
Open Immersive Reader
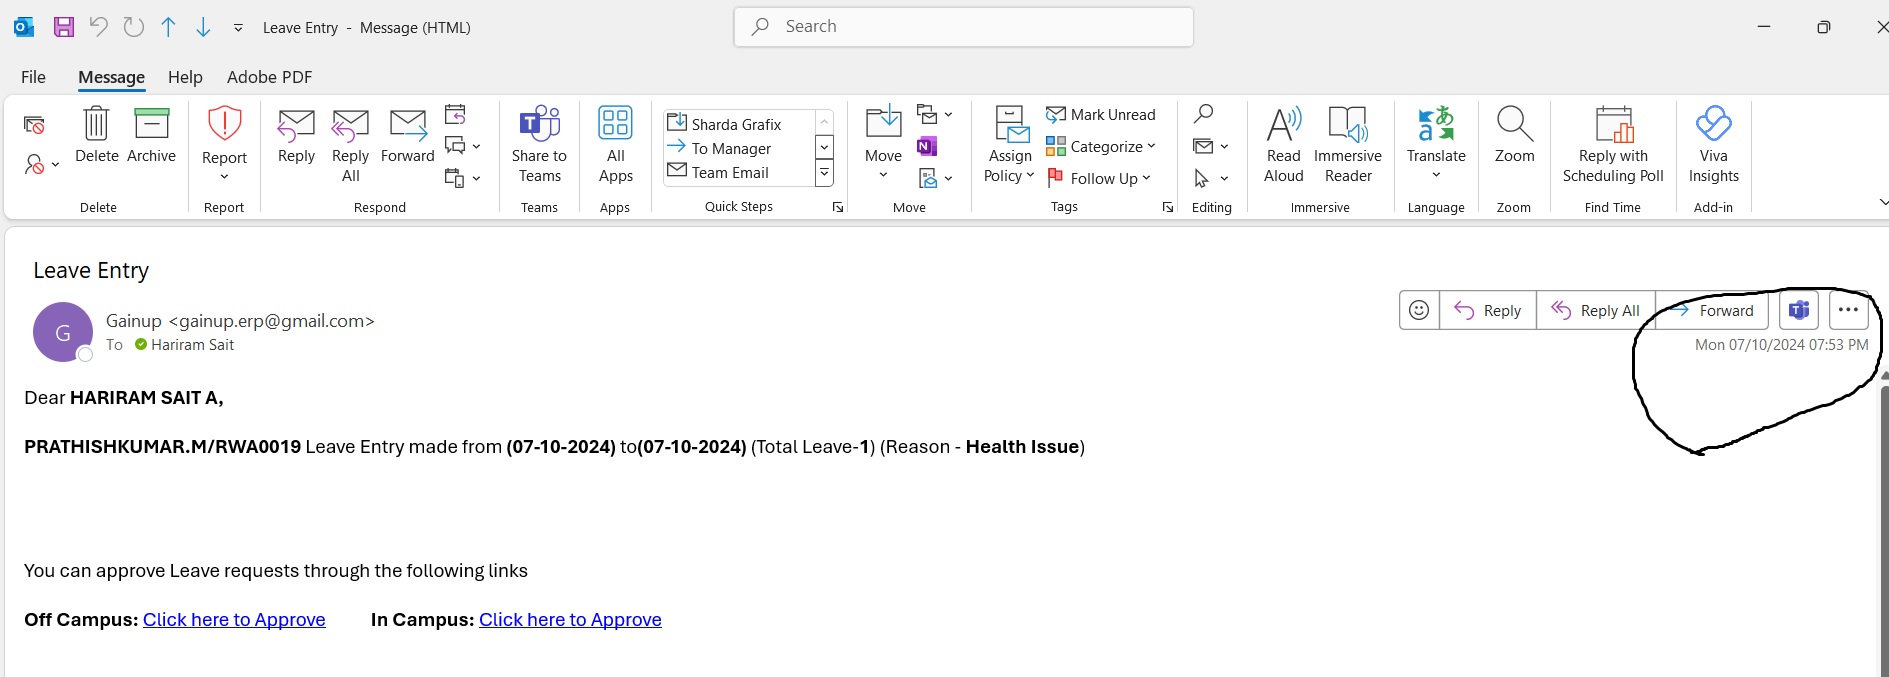pos(1347,124)
